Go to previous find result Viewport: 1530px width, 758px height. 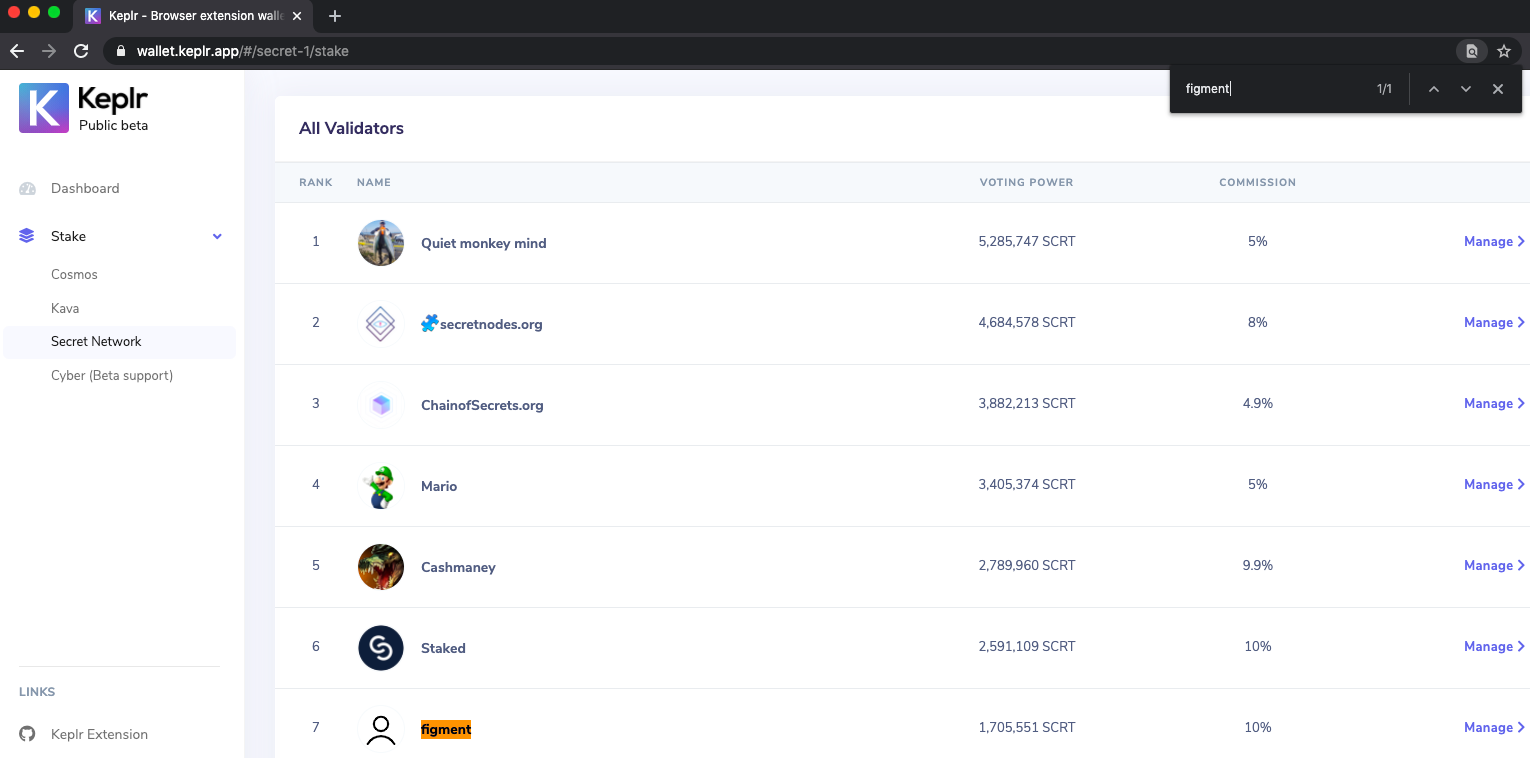[x=1433, y=89]
